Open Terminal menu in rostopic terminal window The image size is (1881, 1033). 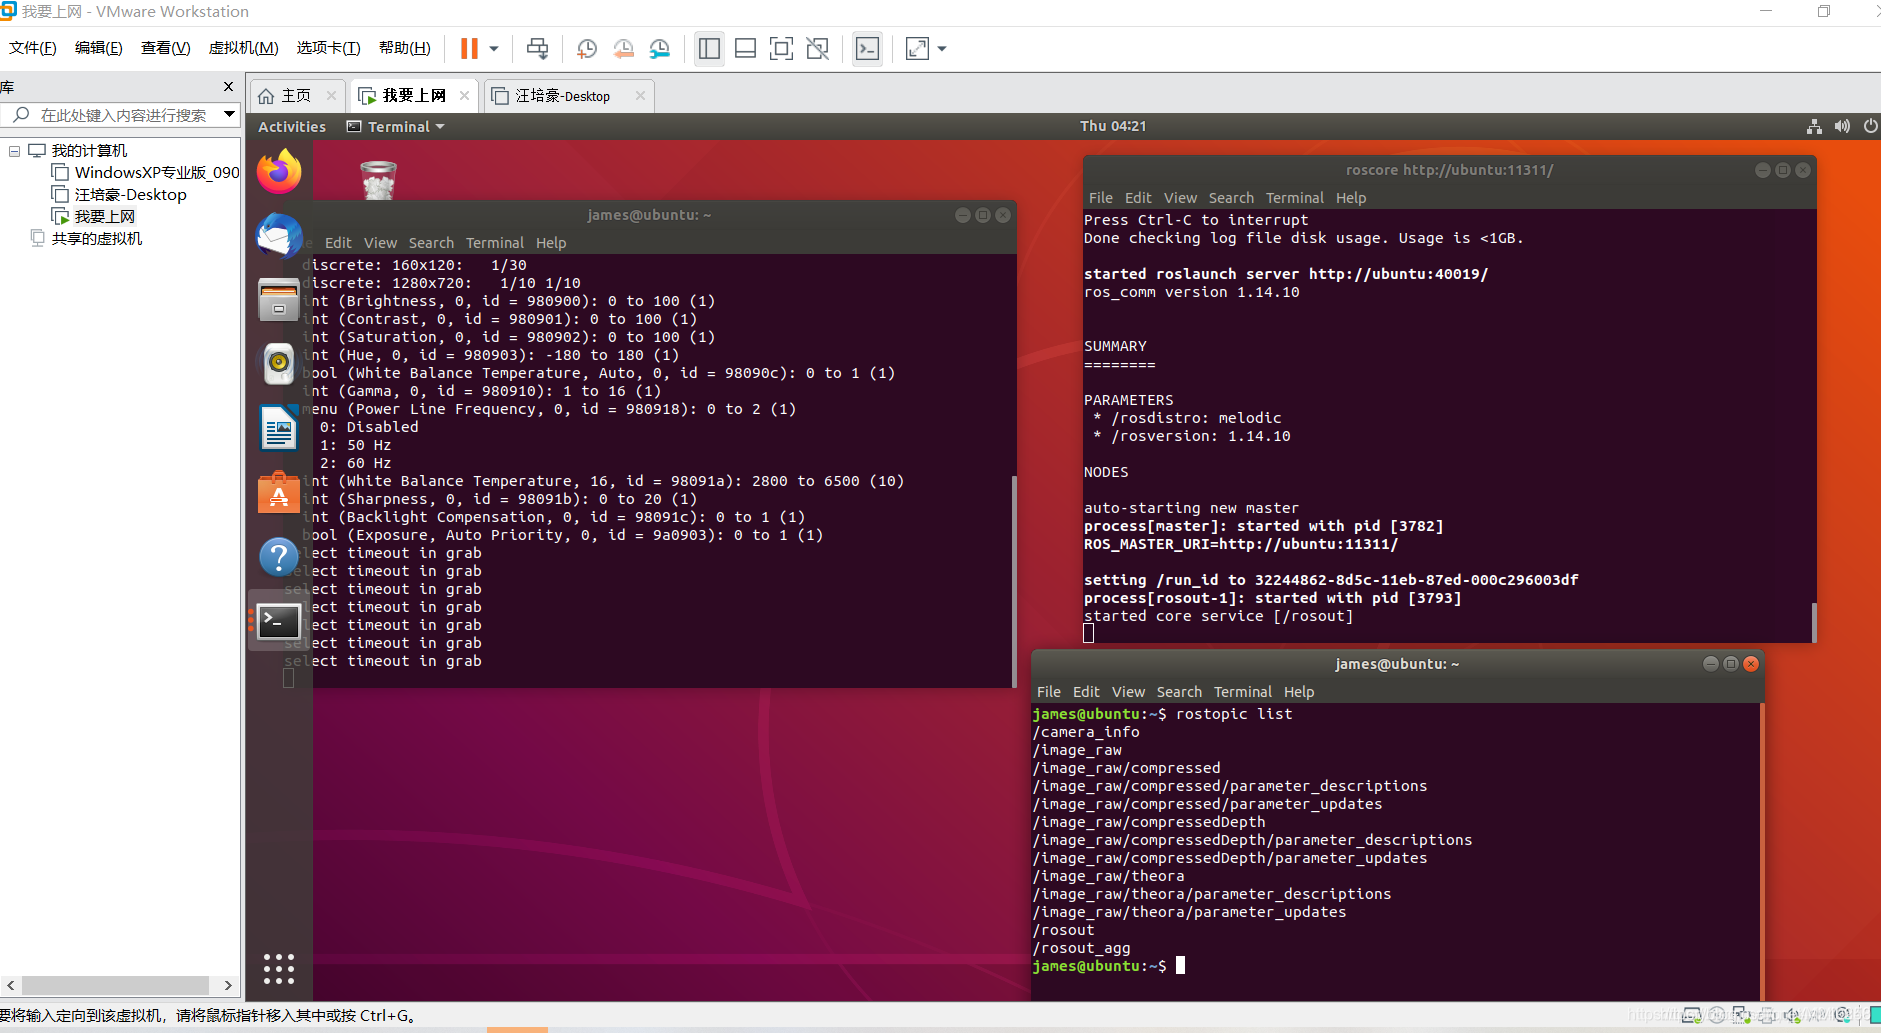tap(1243, 692)
